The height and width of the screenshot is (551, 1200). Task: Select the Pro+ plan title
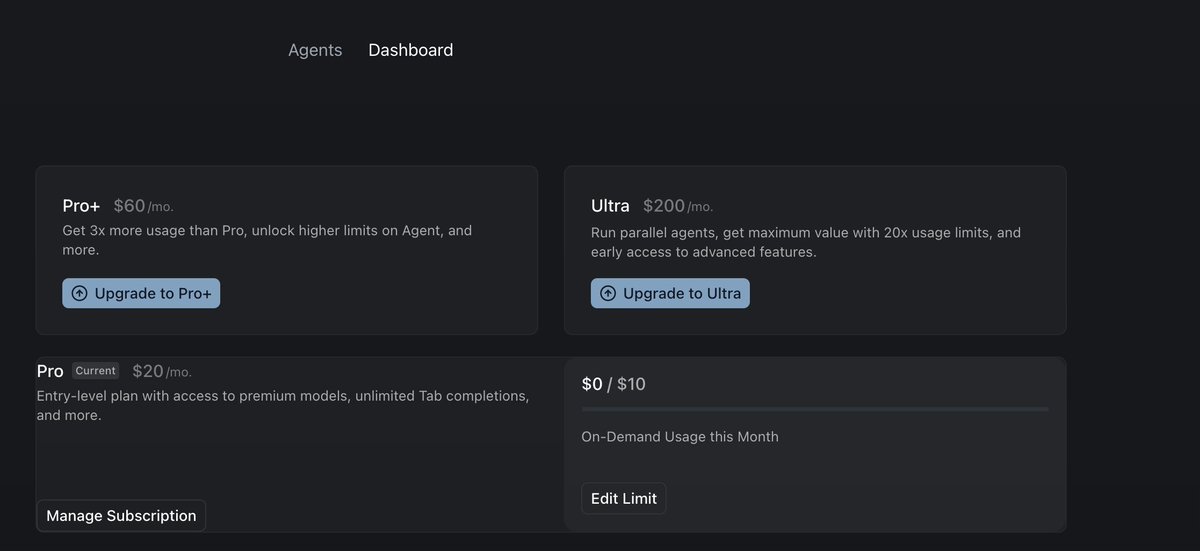pyautogui.click(x=81, y=206)
